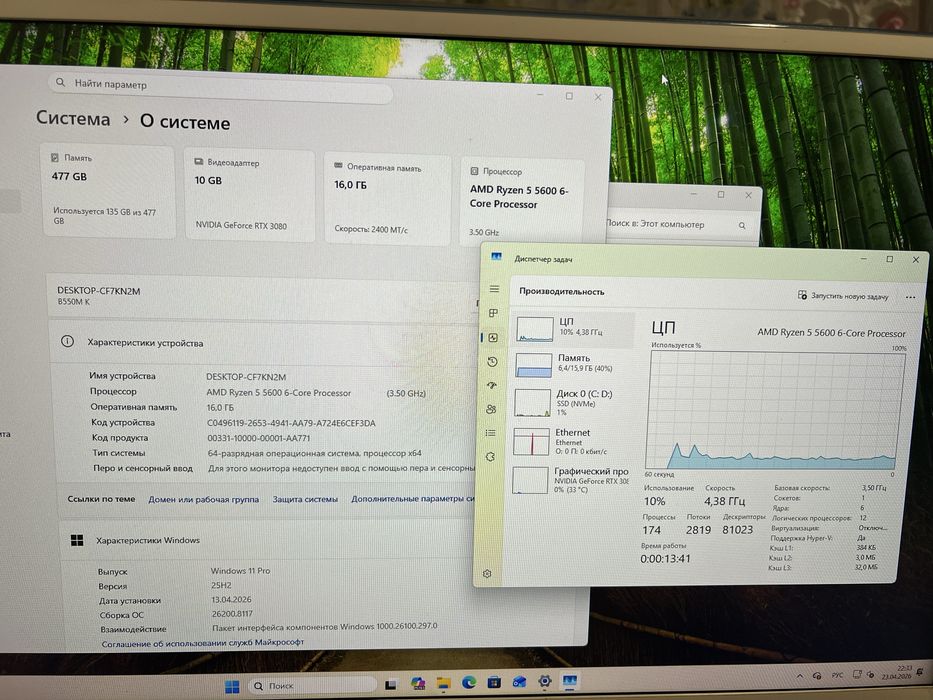Image resolution: width=933 pixels, height=700 pixels.
Task: Click the Скорость value 4,38 ГГц
Action: coord(725,501)
